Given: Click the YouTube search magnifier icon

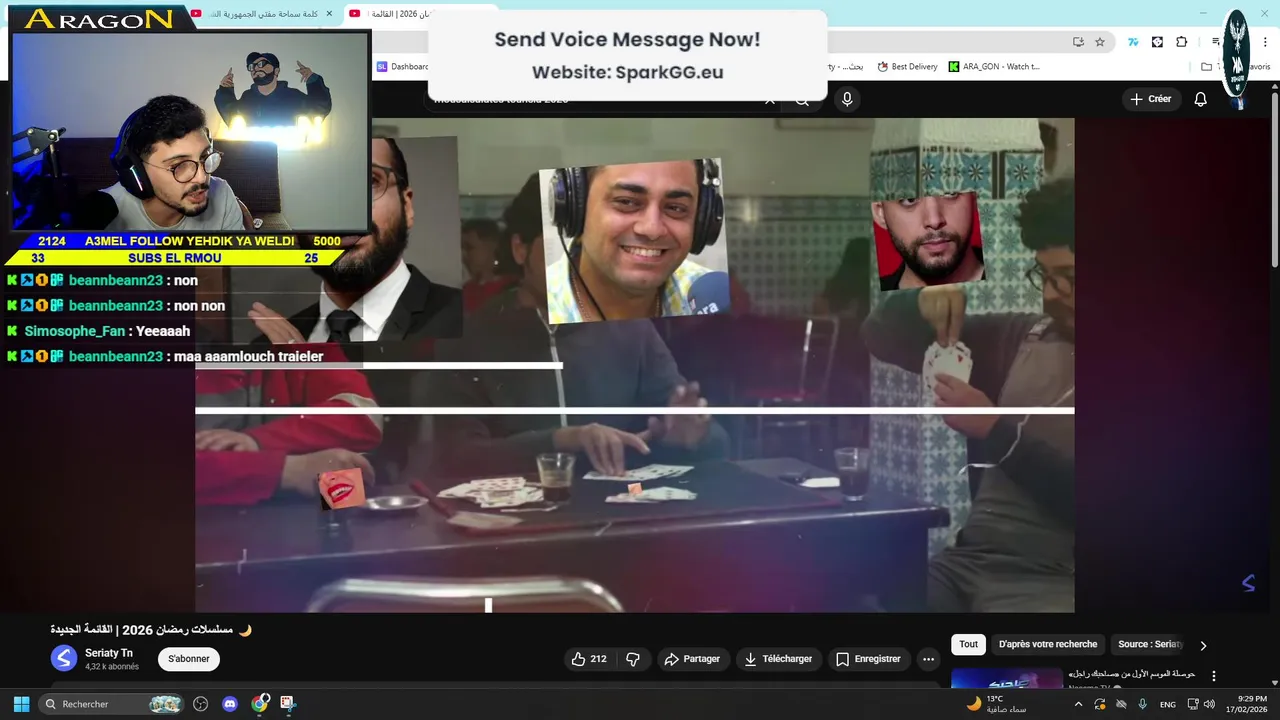Looking at the screenshot, I should point(802,100).
